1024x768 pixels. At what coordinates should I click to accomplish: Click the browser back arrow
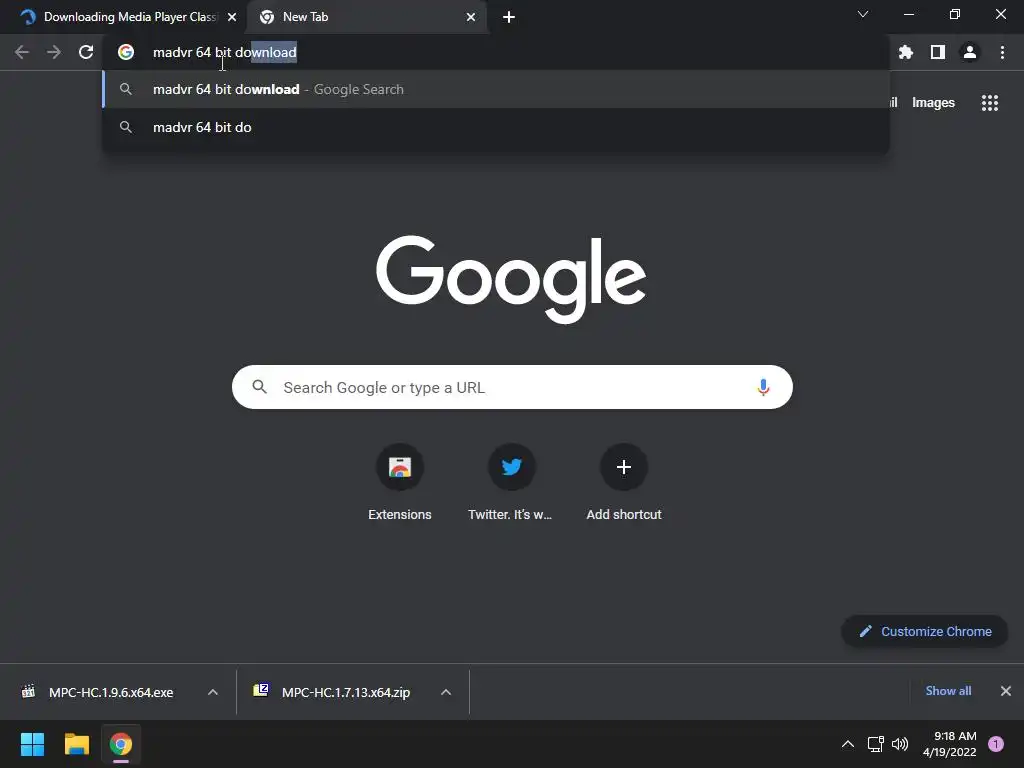click(x=22, y=52)
